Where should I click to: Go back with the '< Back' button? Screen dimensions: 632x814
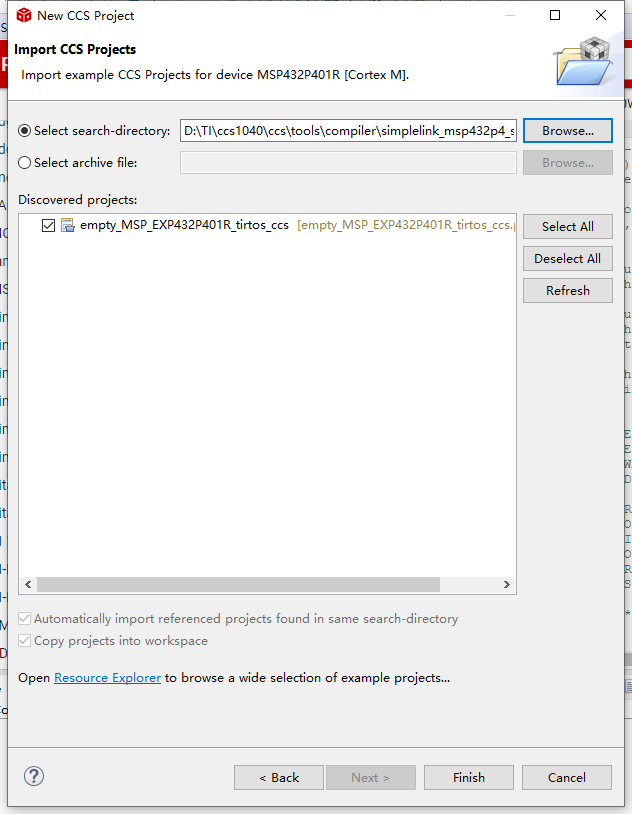pos(279,777)
